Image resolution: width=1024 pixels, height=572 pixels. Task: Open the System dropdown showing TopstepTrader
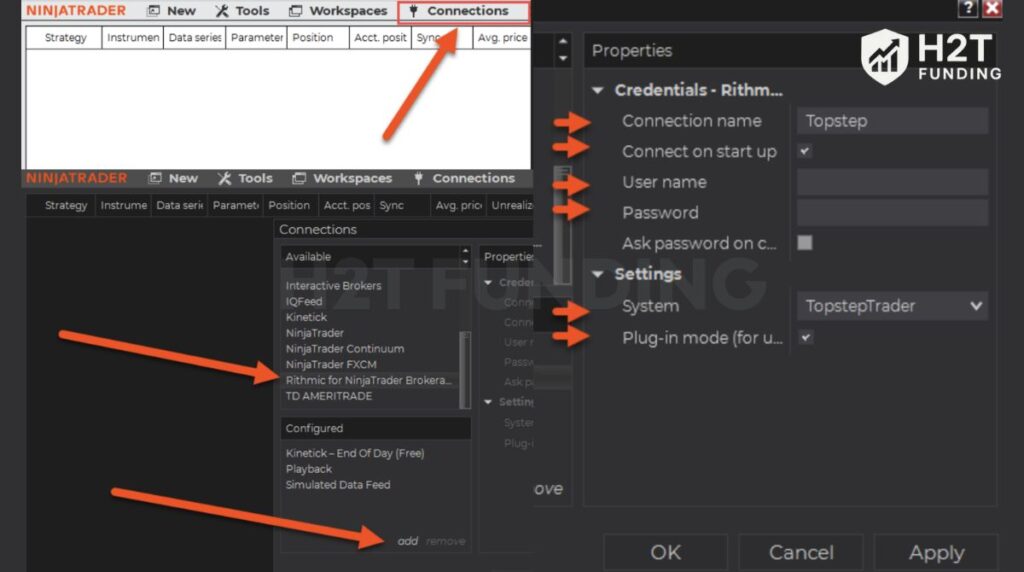tap(892, 306)
